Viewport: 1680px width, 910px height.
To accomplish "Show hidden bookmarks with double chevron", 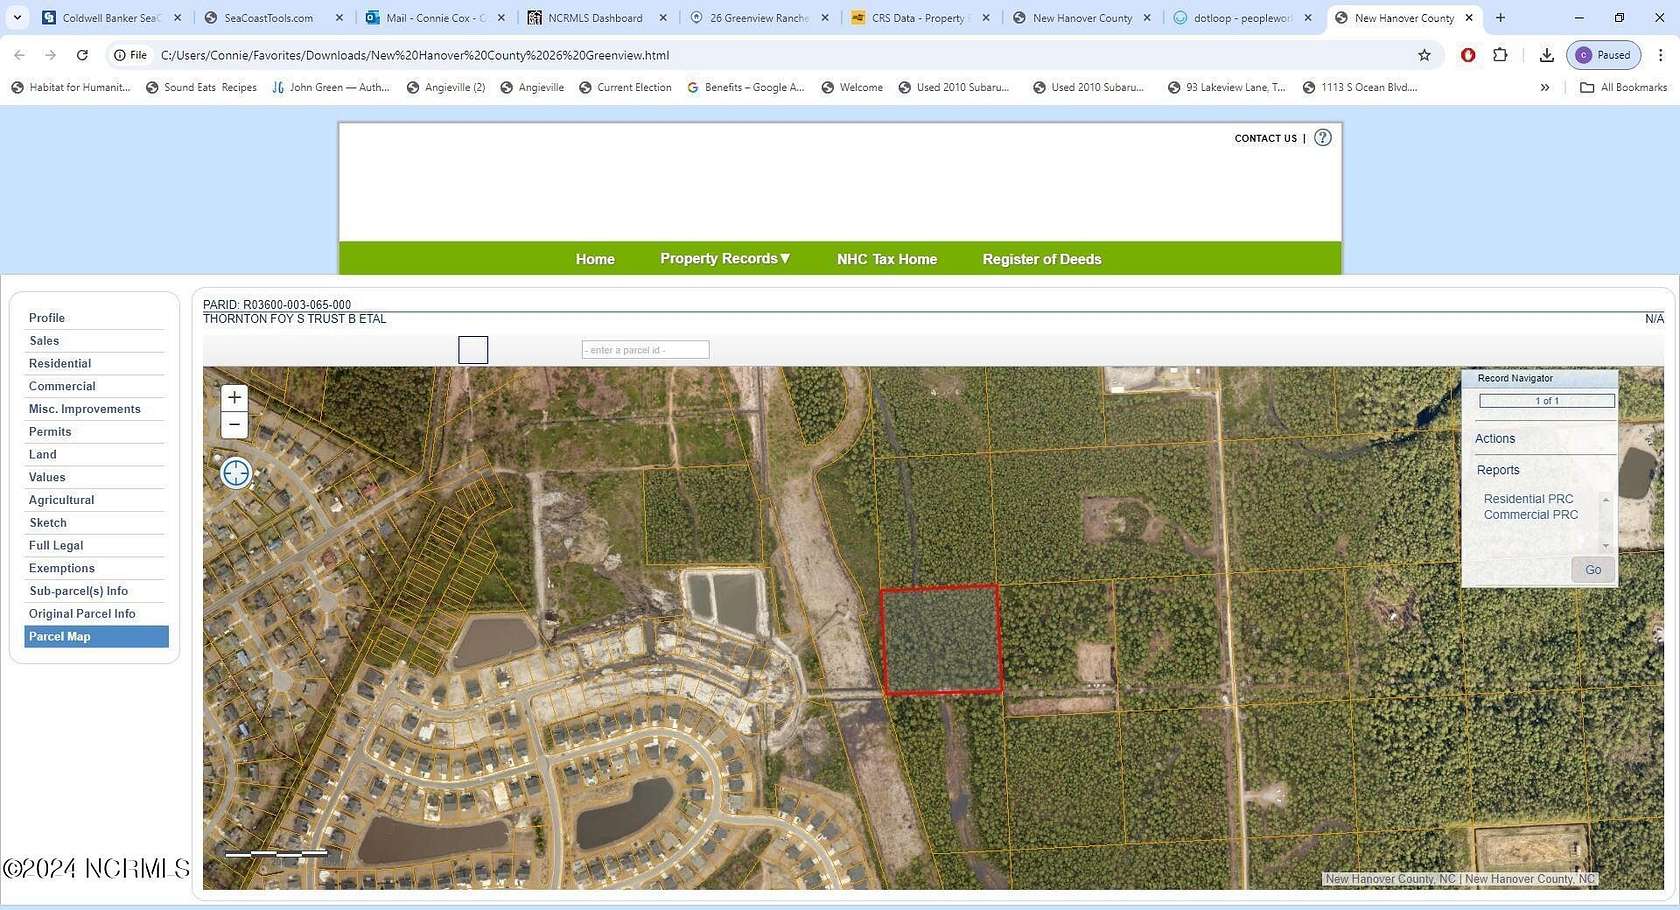I will pyautogui.click(x=1545, y=88).
